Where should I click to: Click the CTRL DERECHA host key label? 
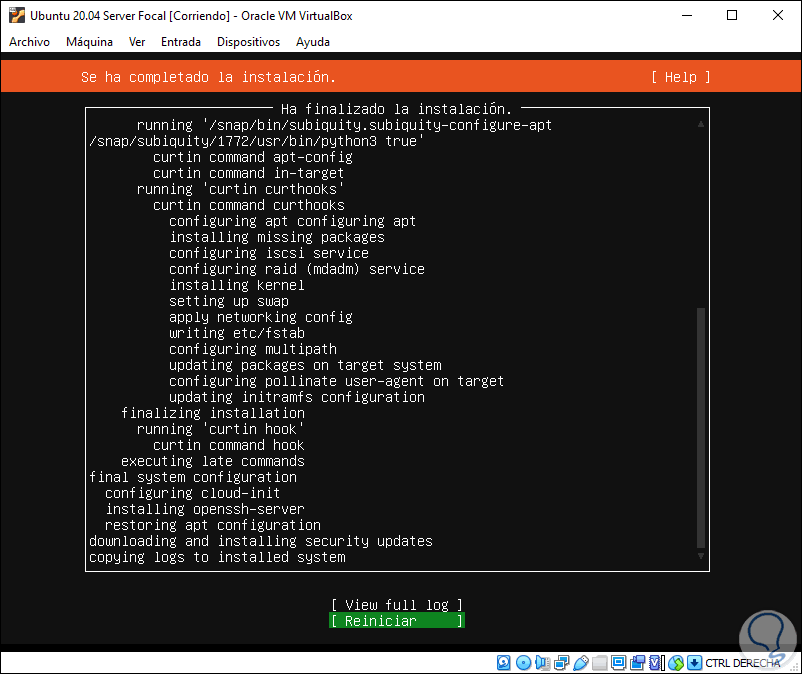coord(743,663)
